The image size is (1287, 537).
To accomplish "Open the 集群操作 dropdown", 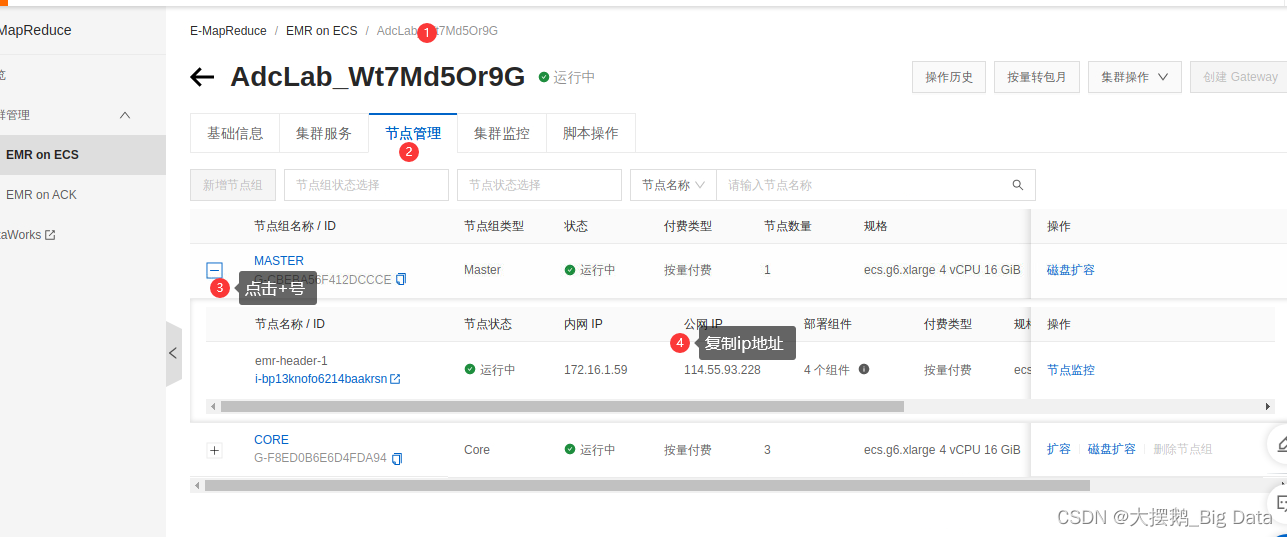I will (1135, 77).
